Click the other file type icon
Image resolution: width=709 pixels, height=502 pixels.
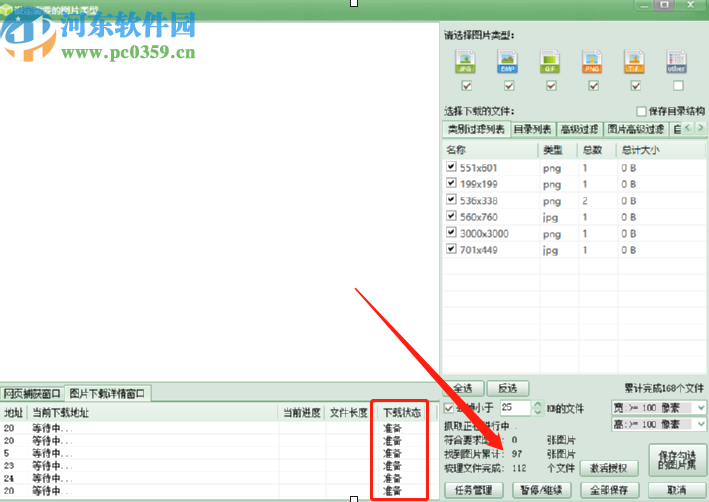point(676,62)
